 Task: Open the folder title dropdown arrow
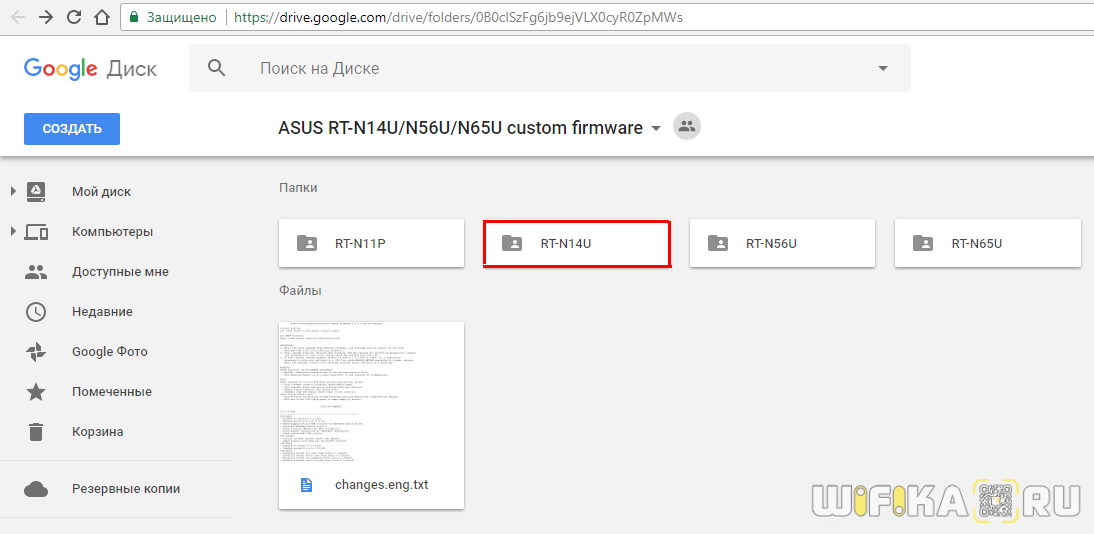click(655, 128)
